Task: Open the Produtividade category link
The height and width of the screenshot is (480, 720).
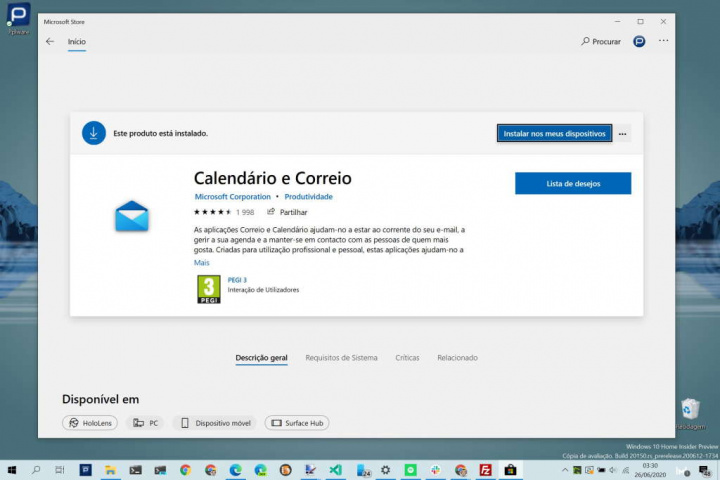Action: [x=308, y=197]
